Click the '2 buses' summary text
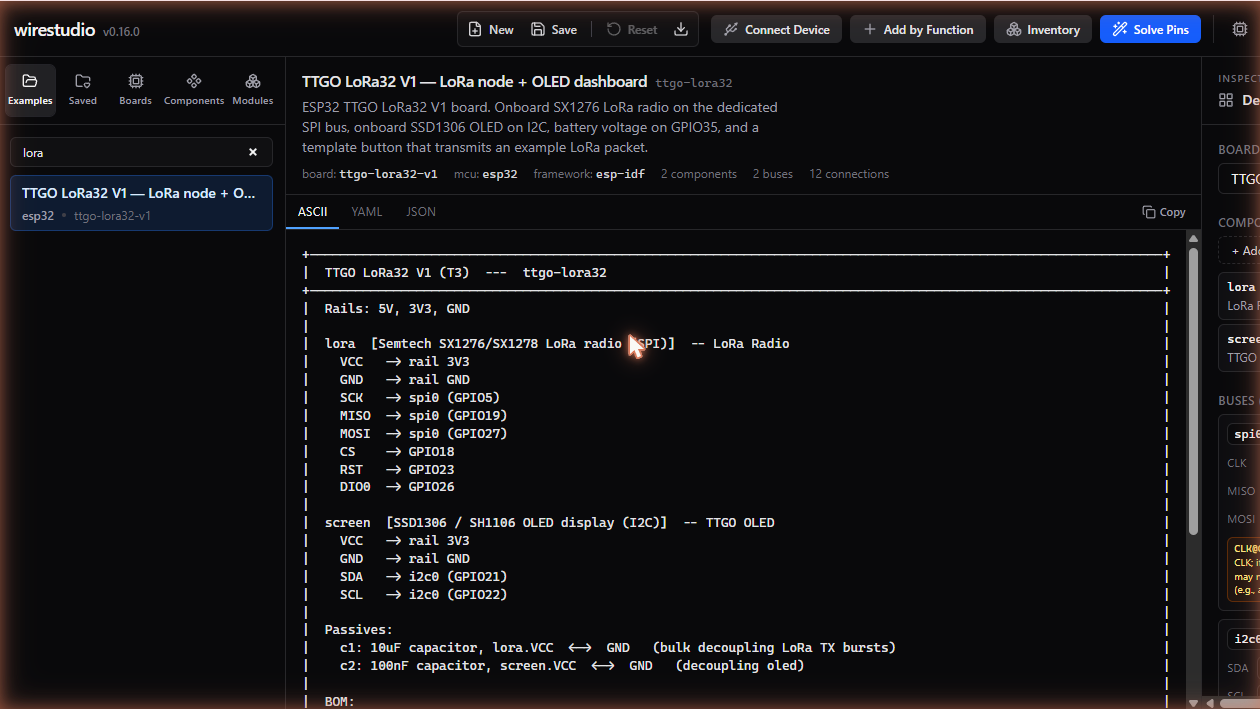The height and width of the screenshot is (709, 1260). (x=772, y=174)
